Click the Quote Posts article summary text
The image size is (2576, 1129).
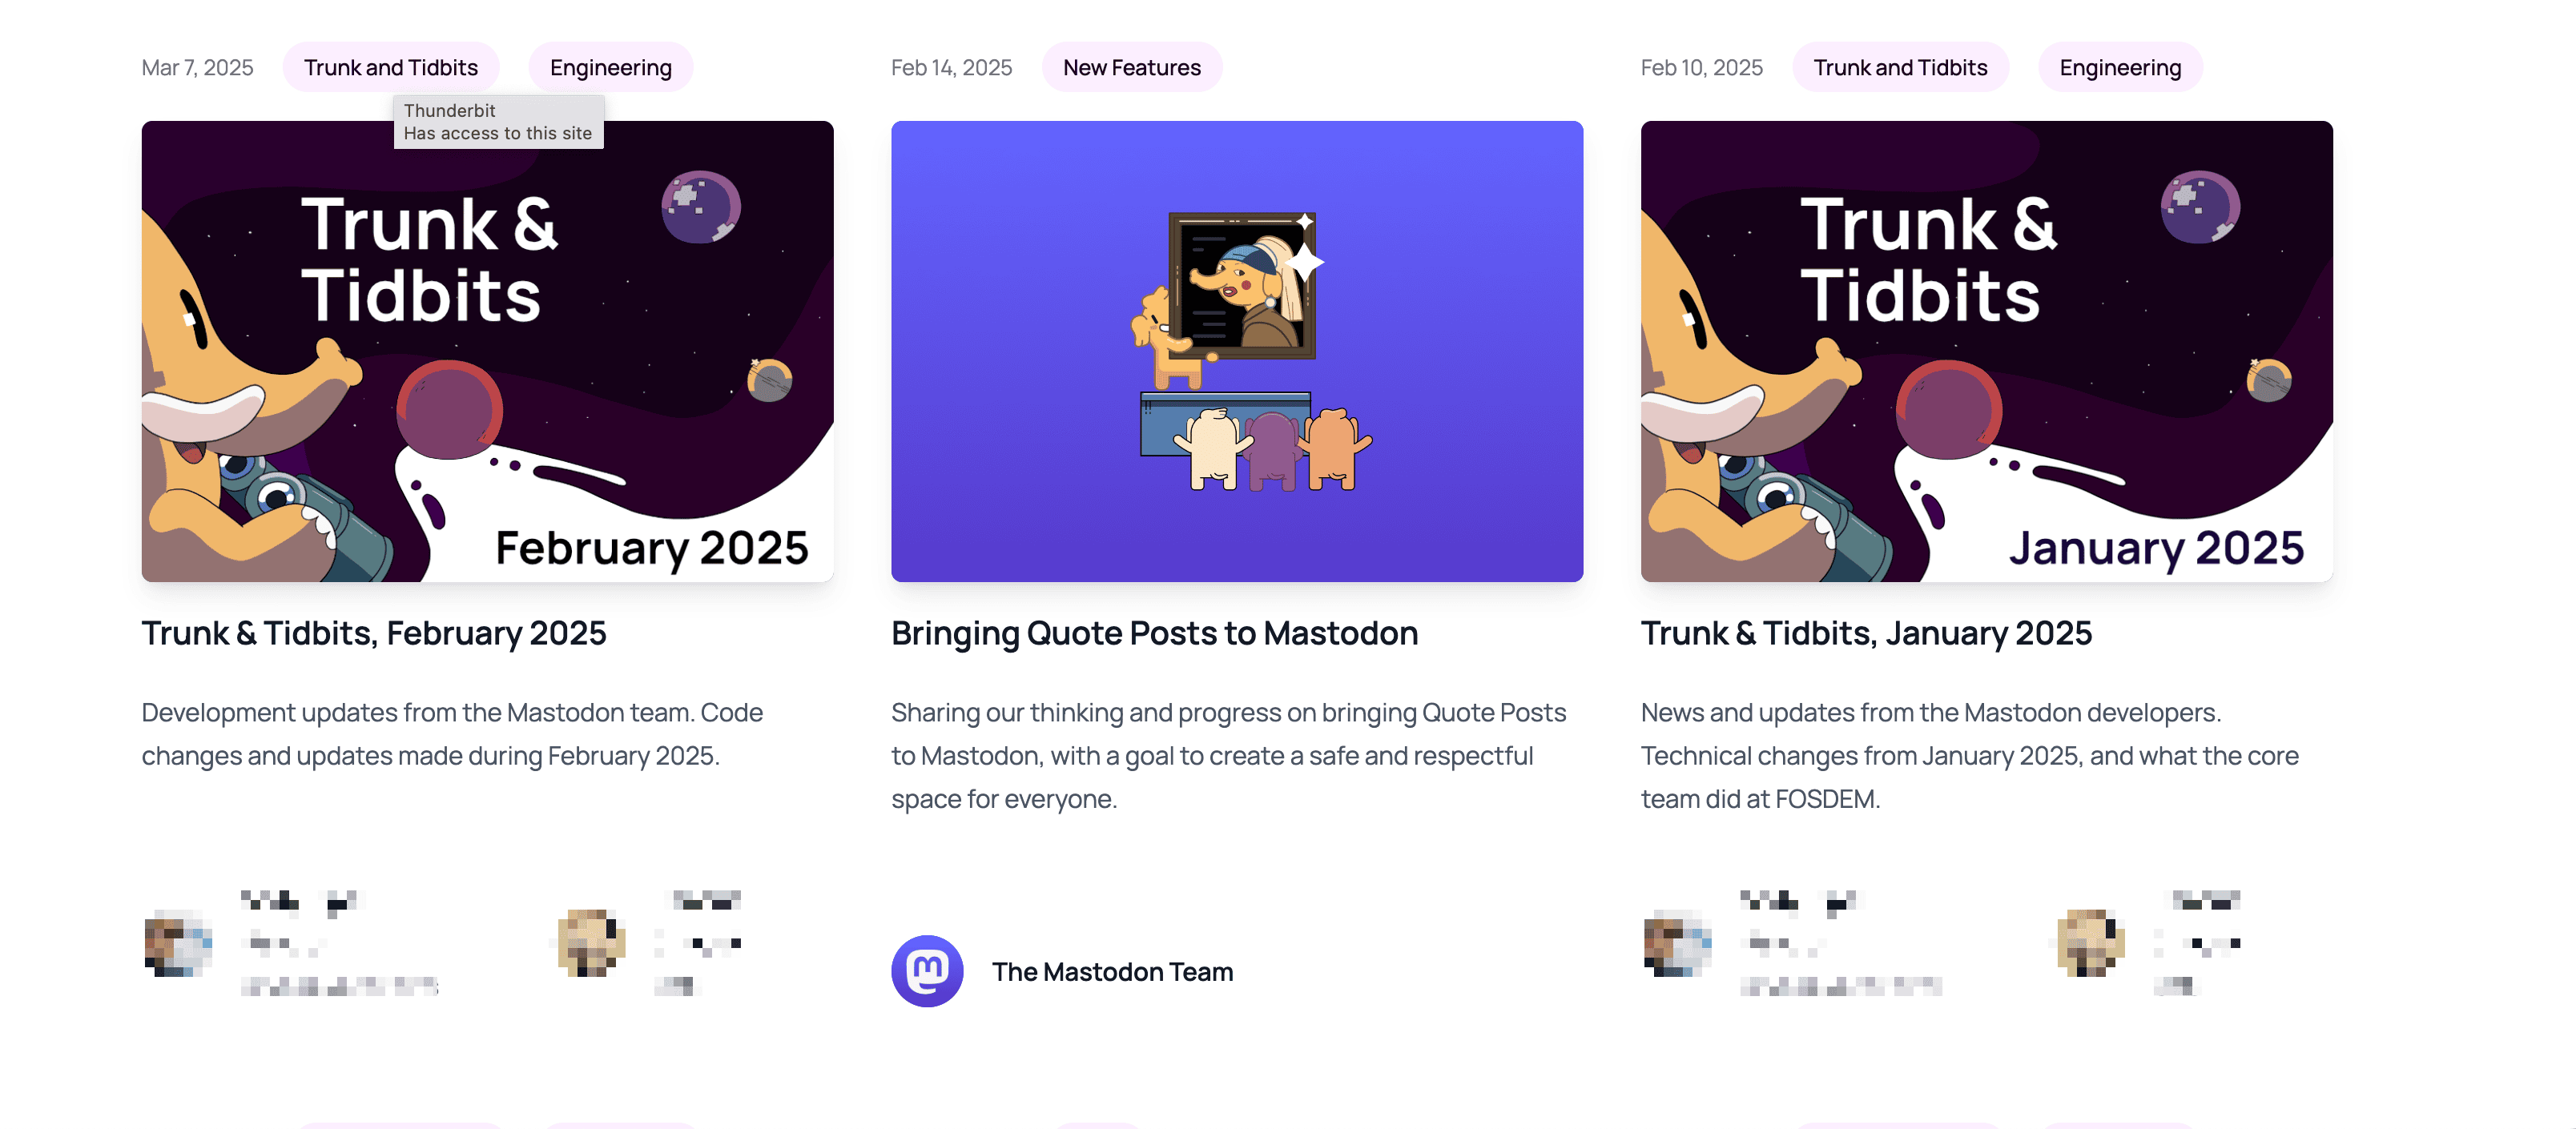point(1228,755)
